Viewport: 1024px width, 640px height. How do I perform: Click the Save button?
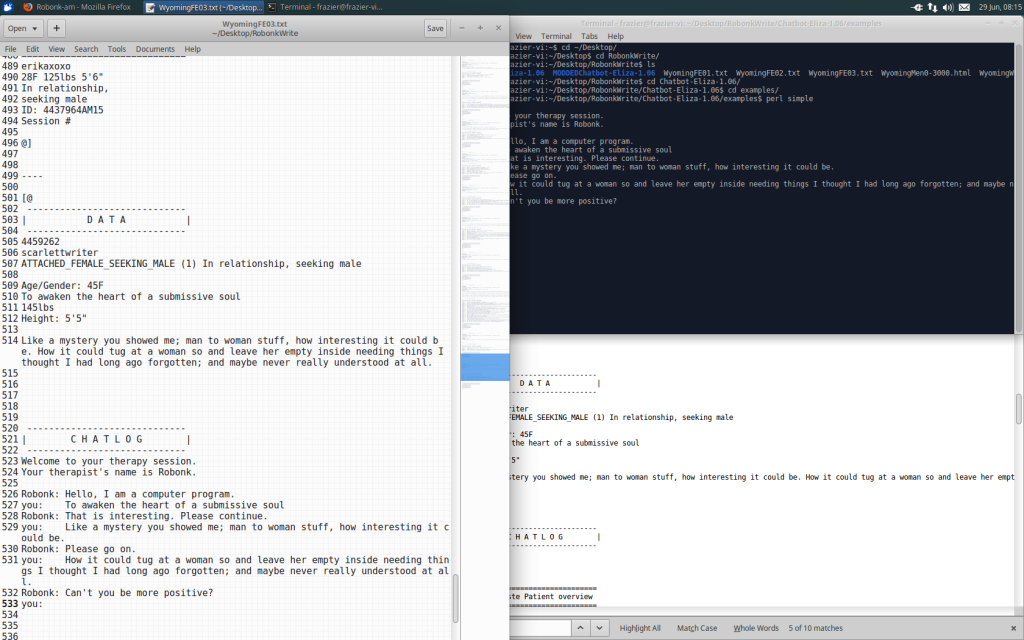(435, 28)
